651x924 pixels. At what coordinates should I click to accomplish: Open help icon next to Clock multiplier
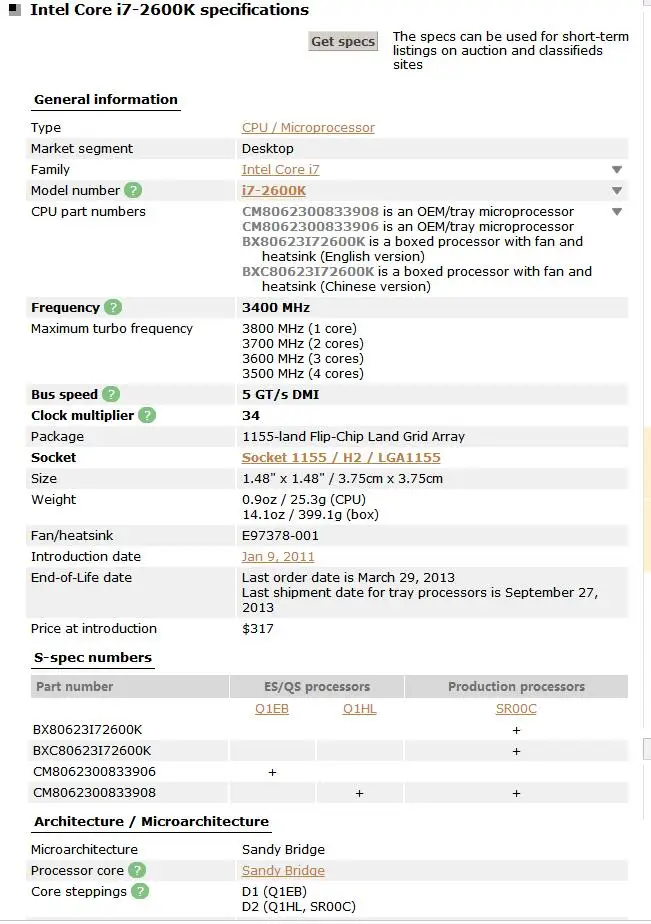pos(147,415)
